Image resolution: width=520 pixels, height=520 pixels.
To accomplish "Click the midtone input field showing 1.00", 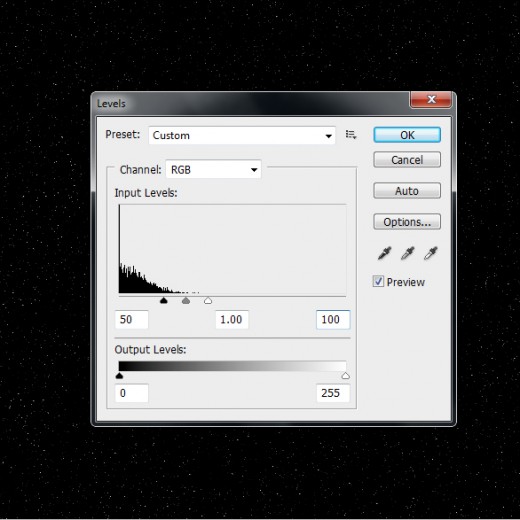I will pyautogui.click(x=232, y=319).
